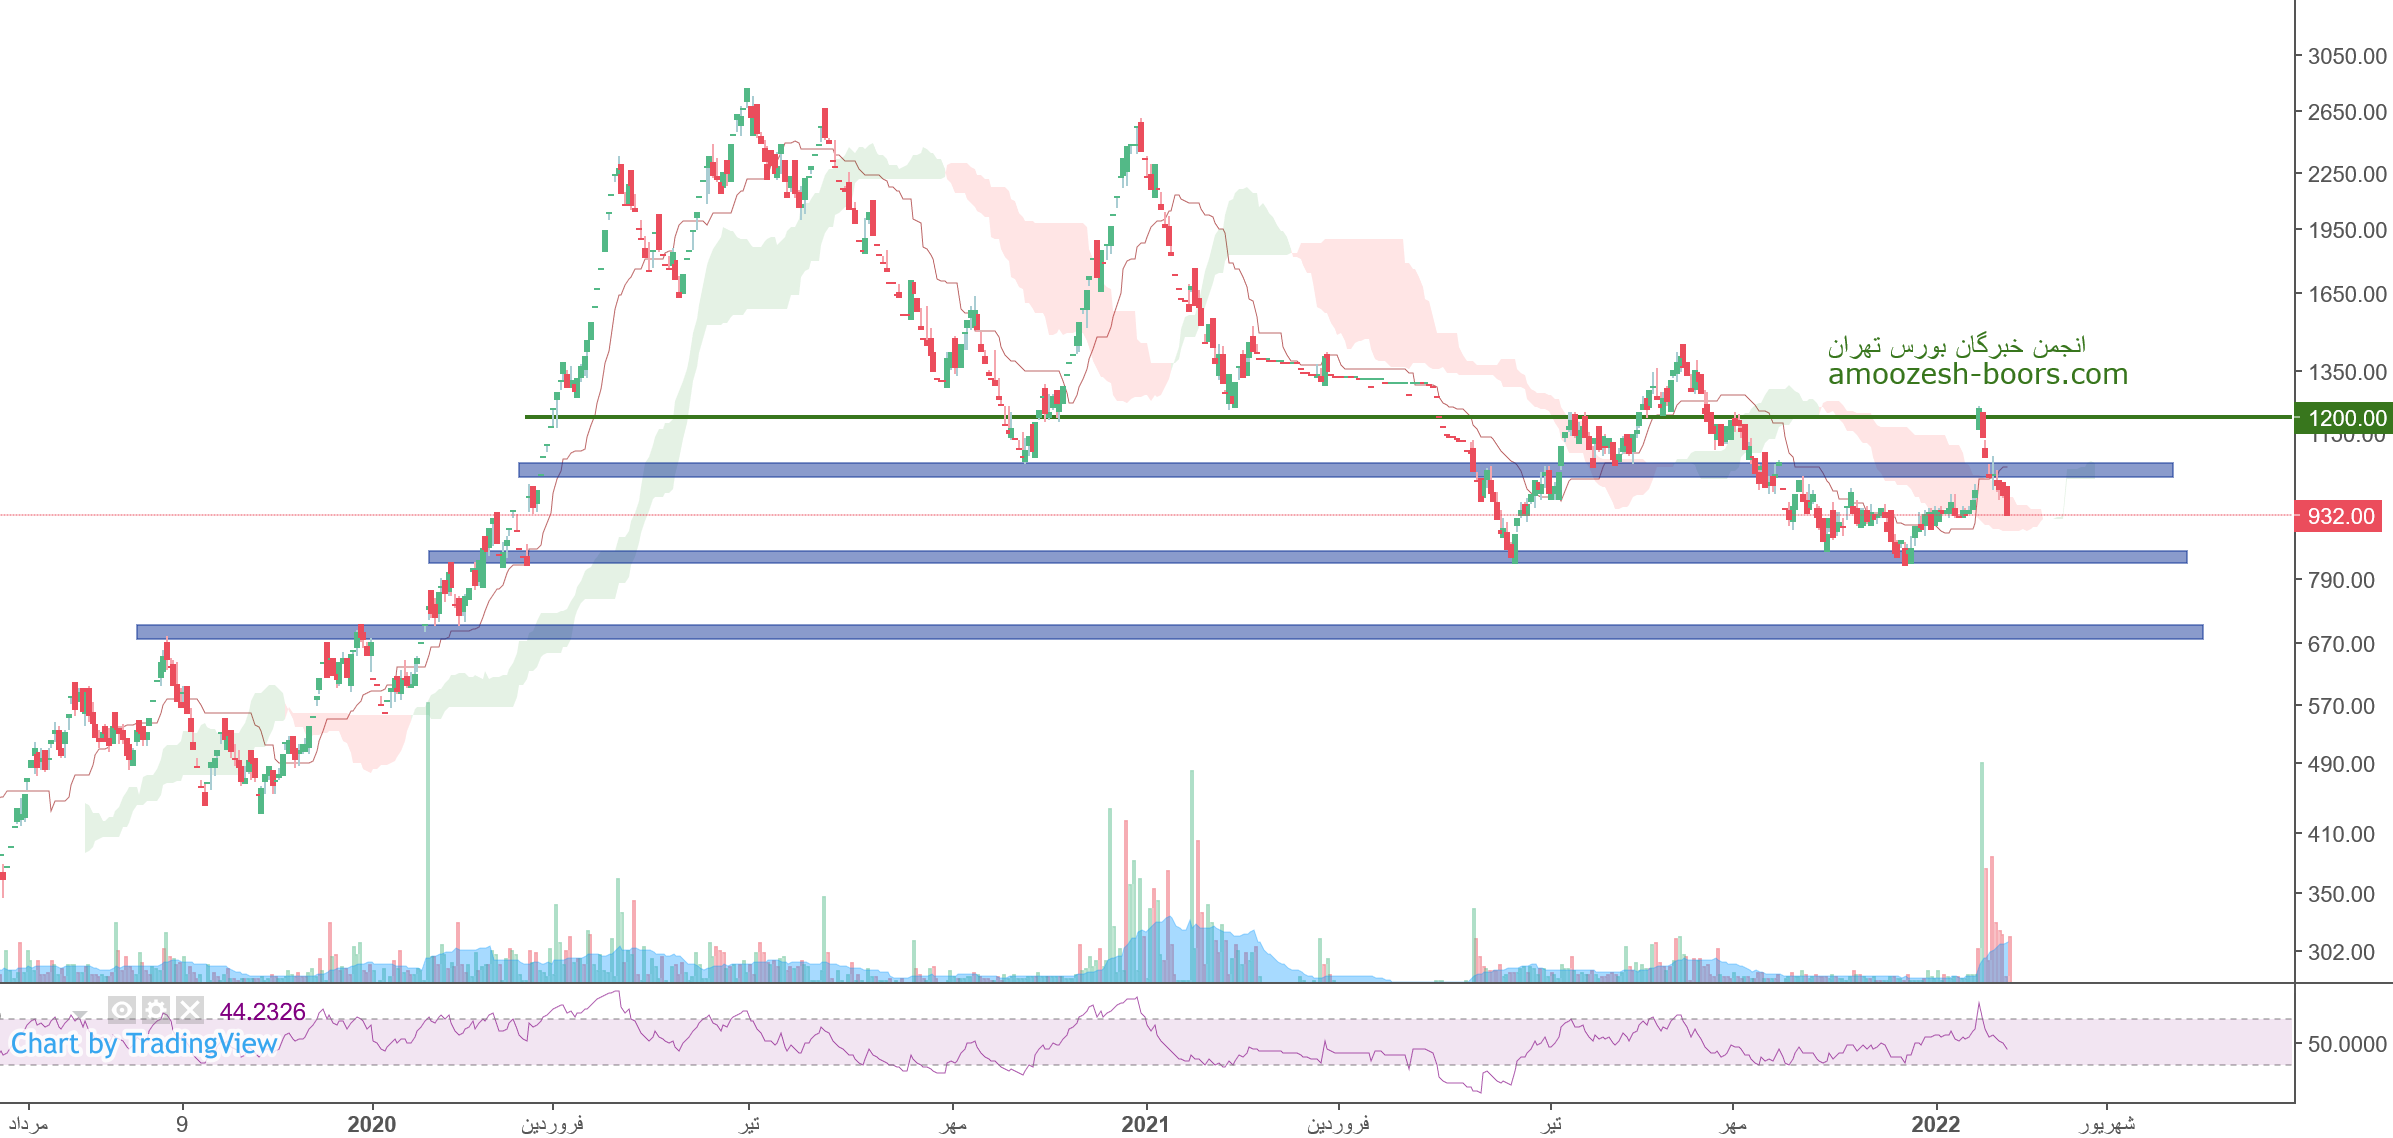Click the green 1200.00 price label
Viewport: 2393px width, 1138px height.
pyautogui.click(x=2347, y=418)
